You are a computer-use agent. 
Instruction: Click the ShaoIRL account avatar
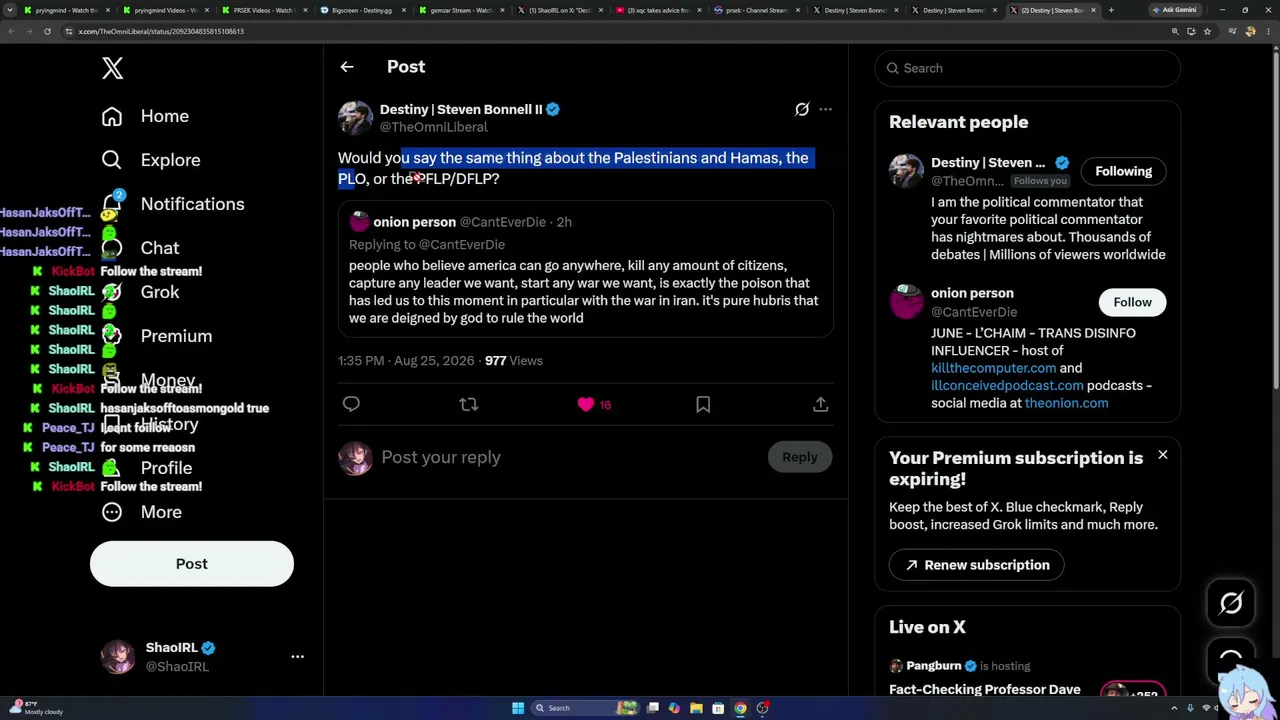118,657
